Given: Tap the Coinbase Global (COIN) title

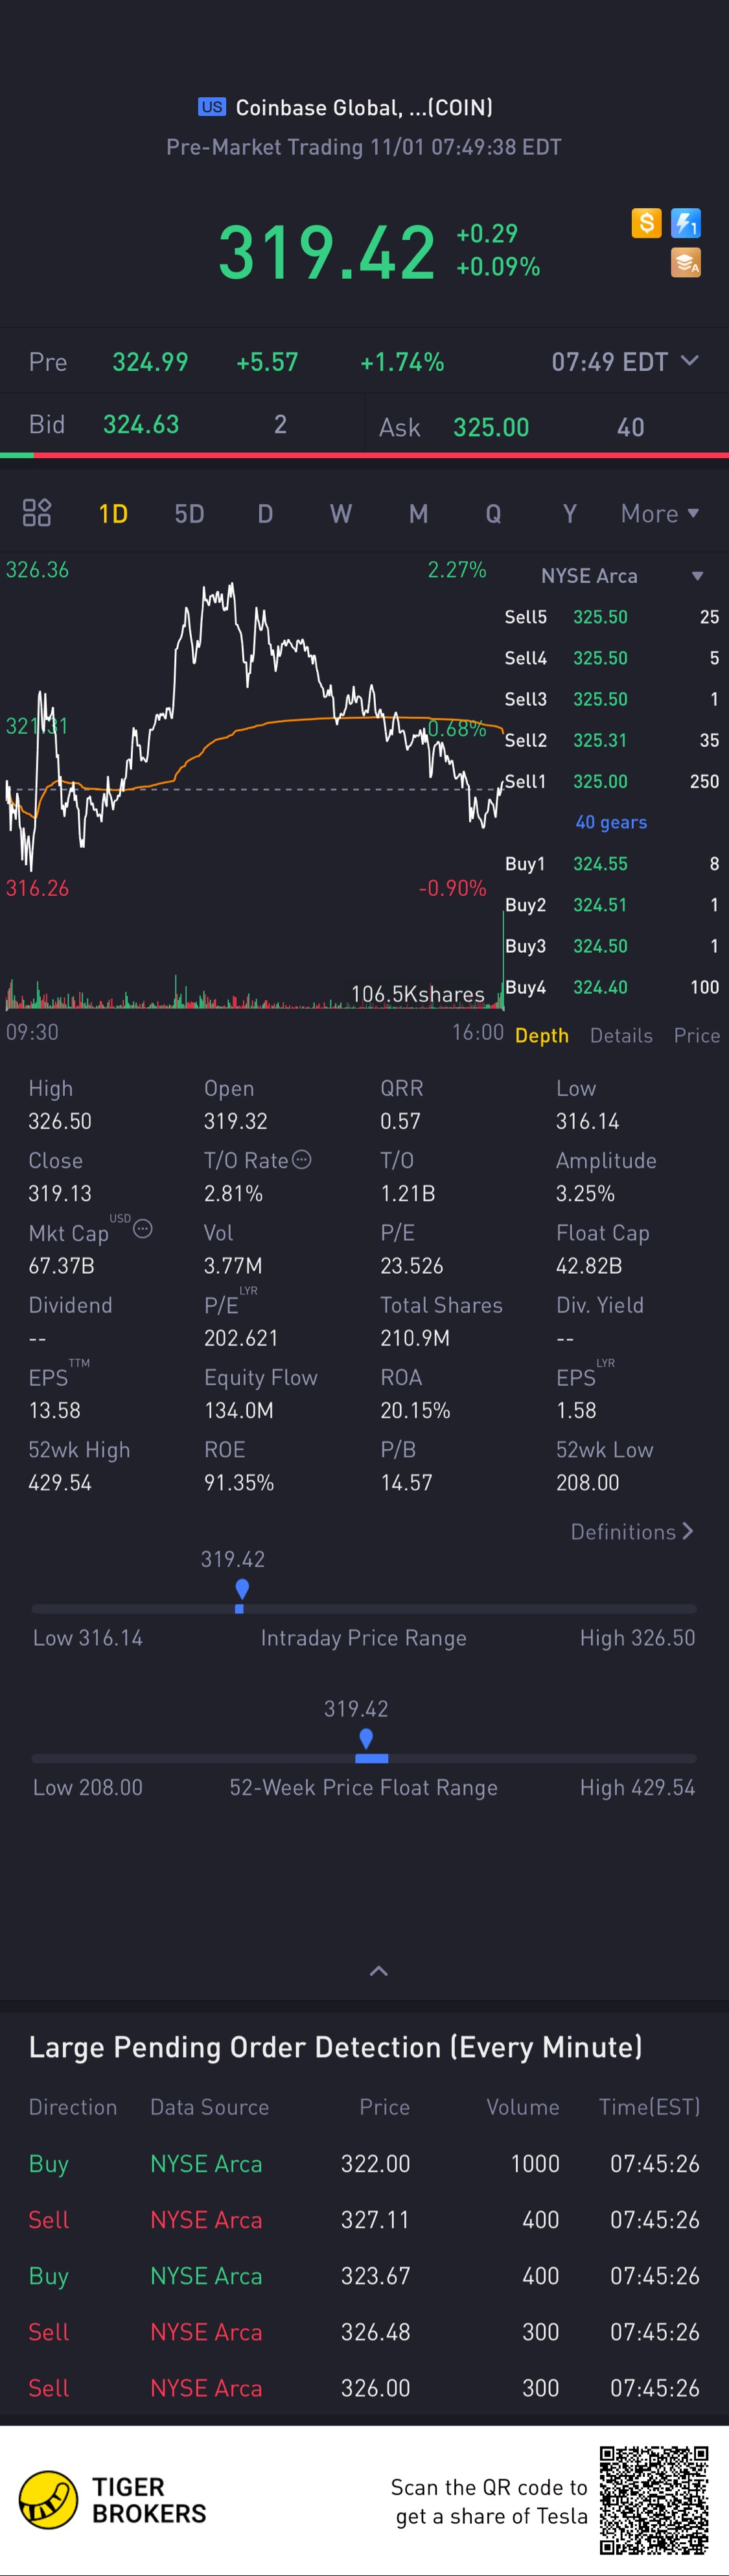Looking at the screenshot, I should (x=364, y=107).
